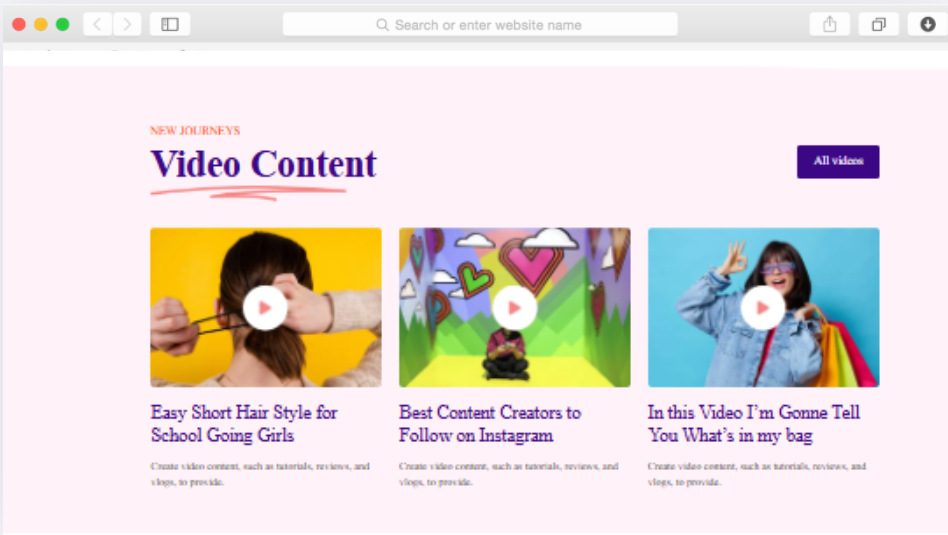
Task: Go back using the browser back arrow
Action: click(97, 24)
